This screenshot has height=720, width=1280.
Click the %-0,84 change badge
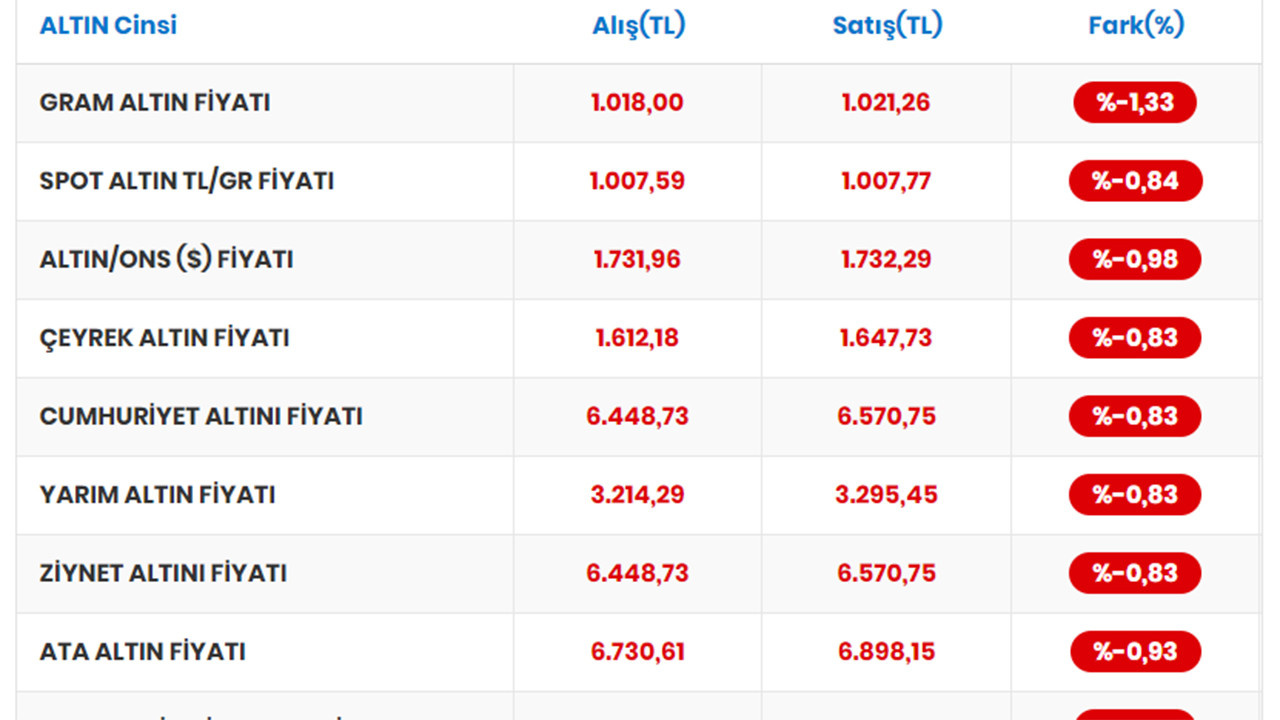[1135, 181]
